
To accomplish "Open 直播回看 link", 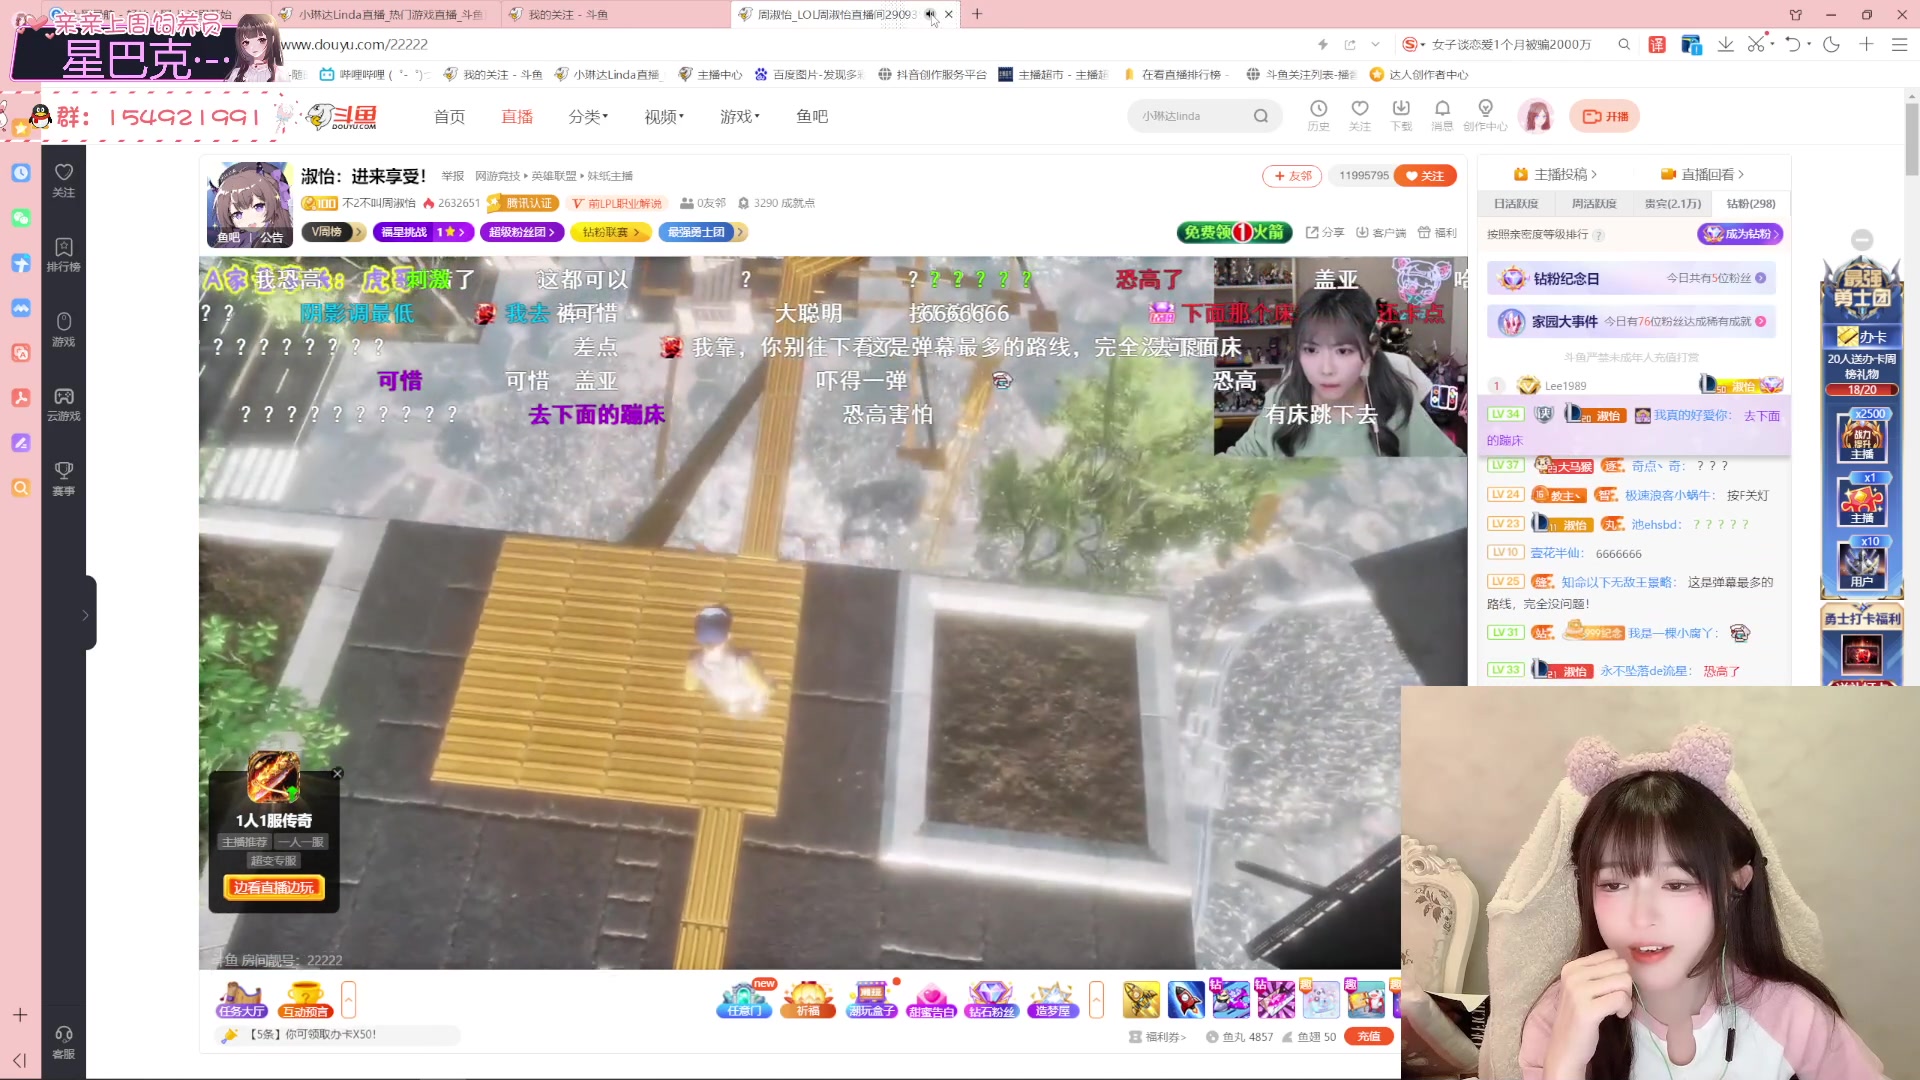I will click(x=1702, y=174).
